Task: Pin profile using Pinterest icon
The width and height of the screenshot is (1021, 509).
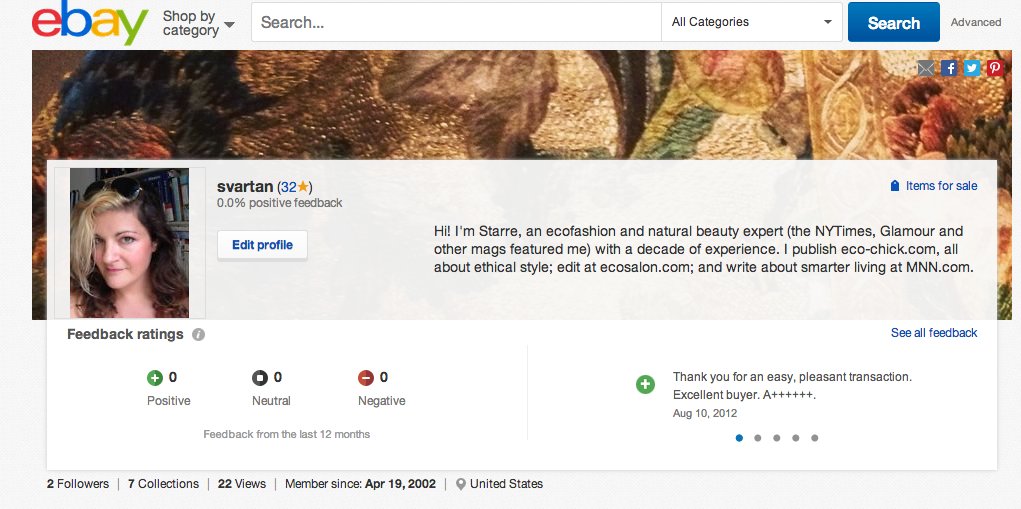Action: click(995, 68)
